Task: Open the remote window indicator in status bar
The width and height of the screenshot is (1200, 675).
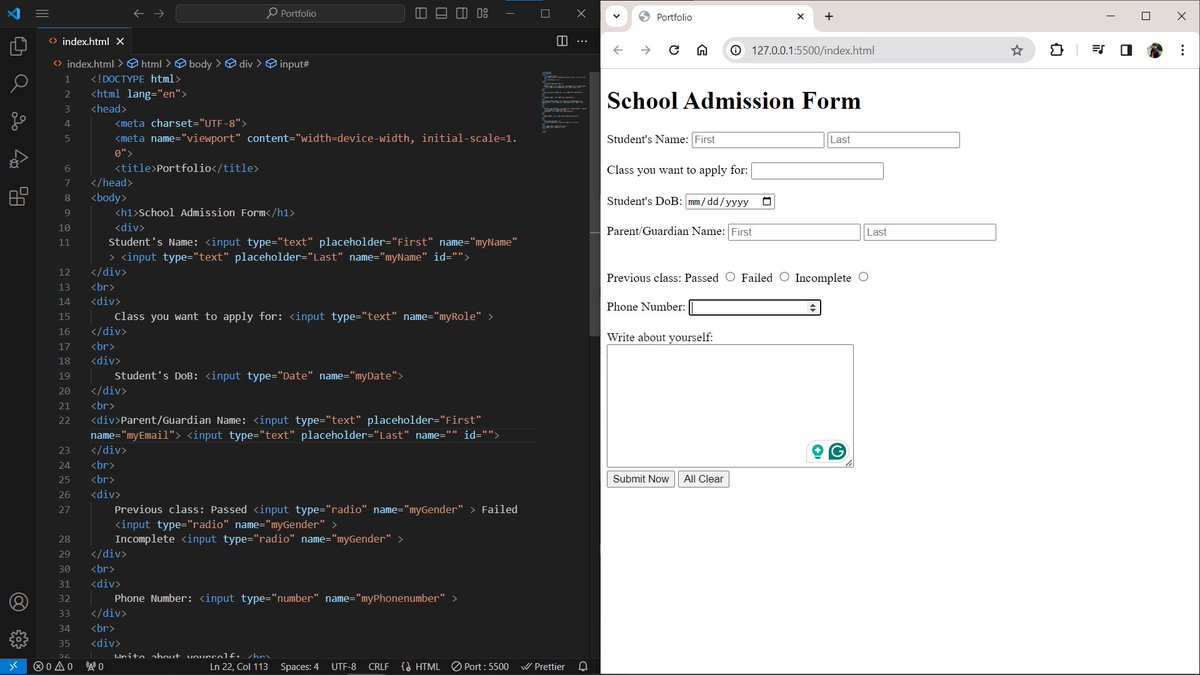Action: [13, 666]
